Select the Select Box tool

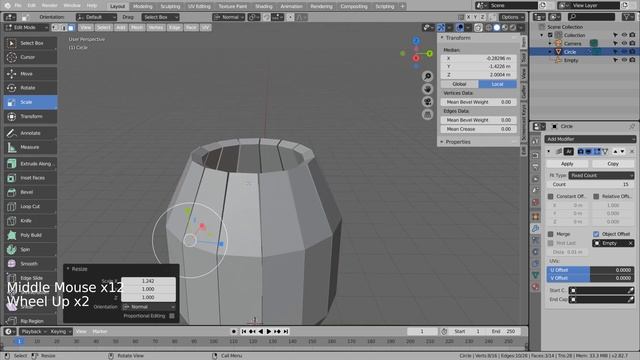point(31,43)
